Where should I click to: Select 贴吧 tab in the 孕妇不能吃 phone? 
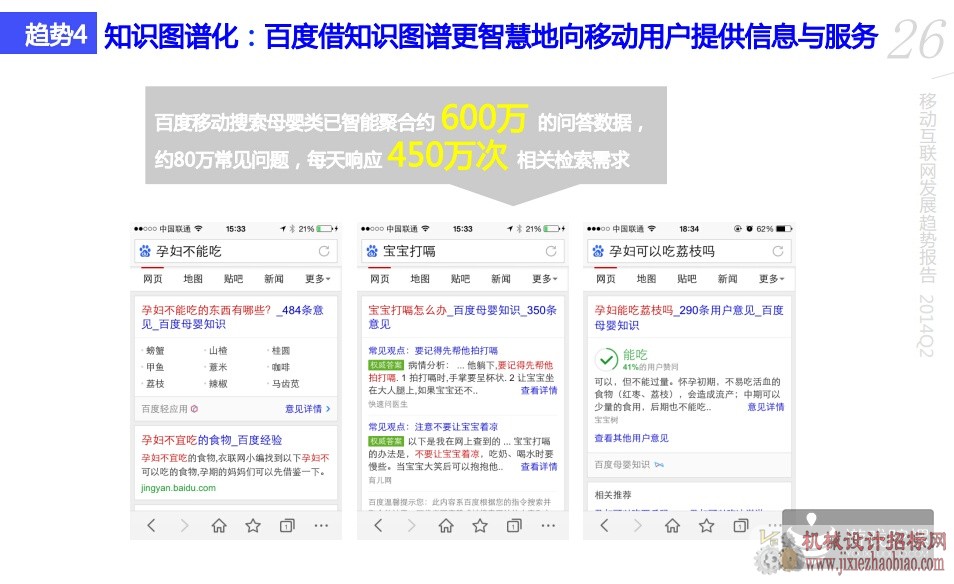click(233, 279)
